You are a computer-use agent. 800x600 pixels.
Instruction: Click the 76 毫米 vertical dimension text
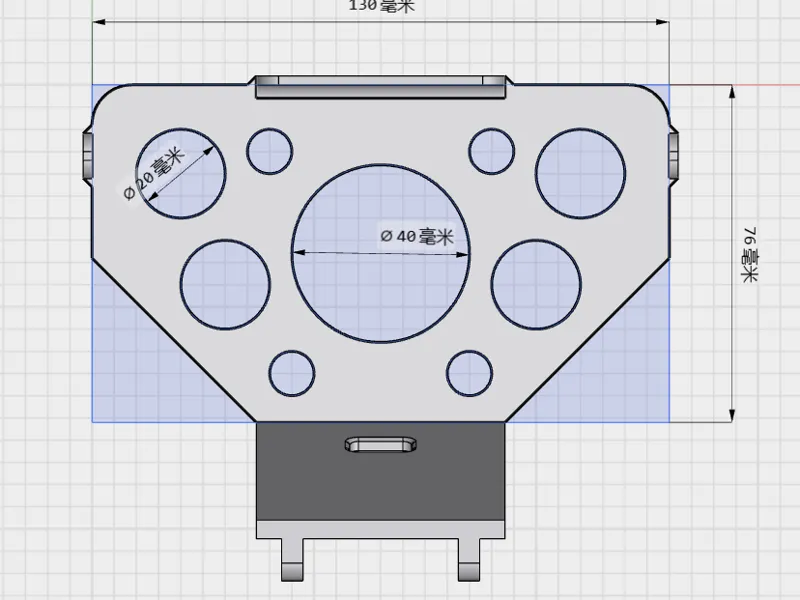coord(749,255)
